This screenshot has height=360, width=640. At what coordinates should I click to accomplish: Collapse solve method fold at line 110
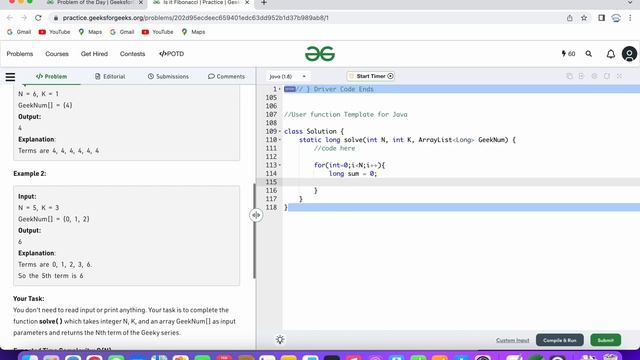(280, 140)
